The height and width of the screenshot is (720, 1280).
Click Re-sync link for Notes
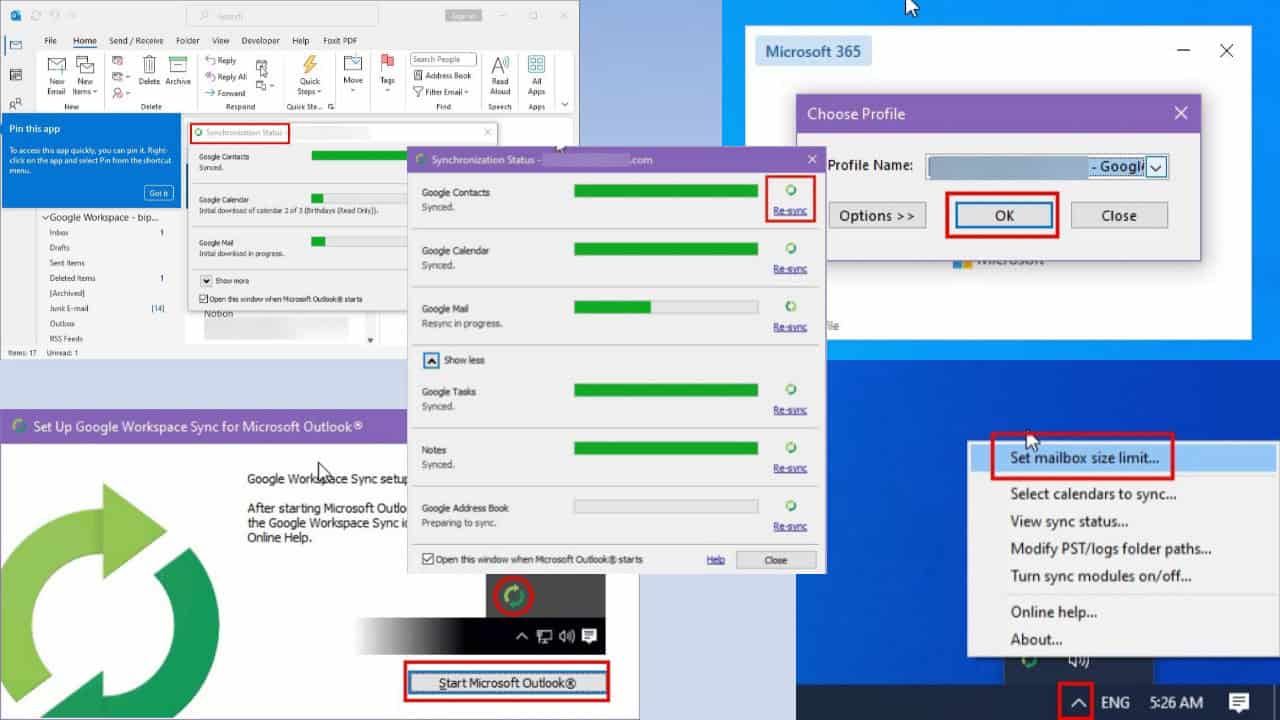[790, 468]
